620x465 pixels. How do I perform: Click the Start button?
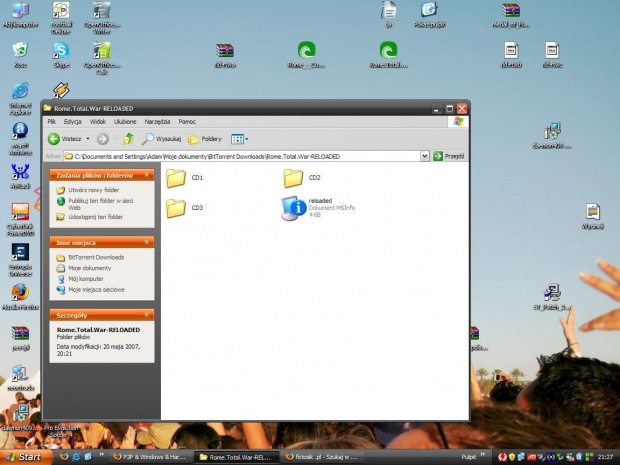click(25, 457)
